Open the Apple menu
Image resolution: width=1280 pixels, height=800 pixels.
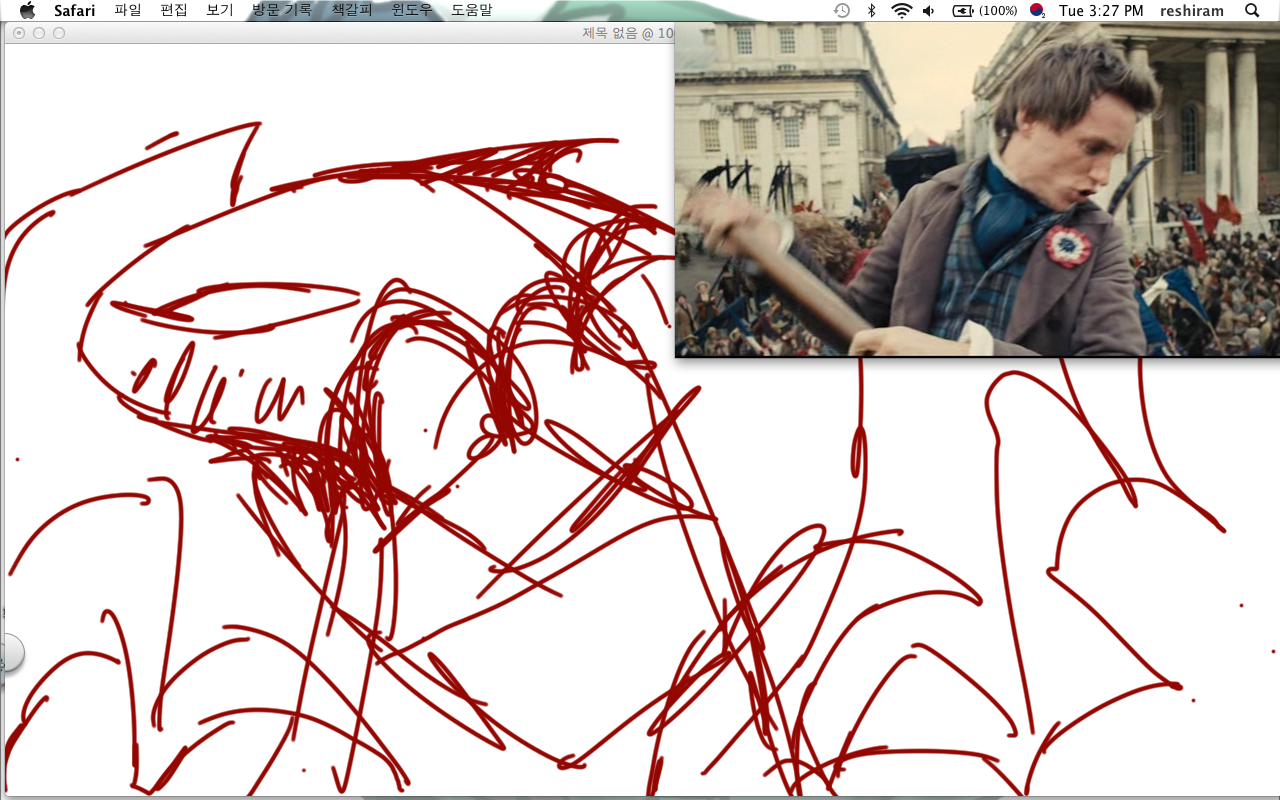tap(27, 10)
